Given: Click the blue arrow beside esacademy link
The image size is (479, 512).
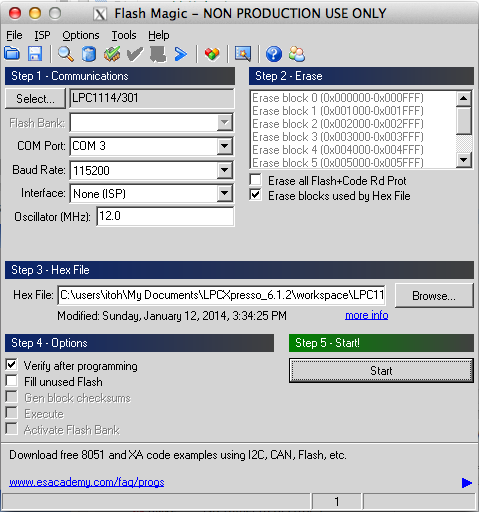Looking at the screenshot, I should pos(467,482).
